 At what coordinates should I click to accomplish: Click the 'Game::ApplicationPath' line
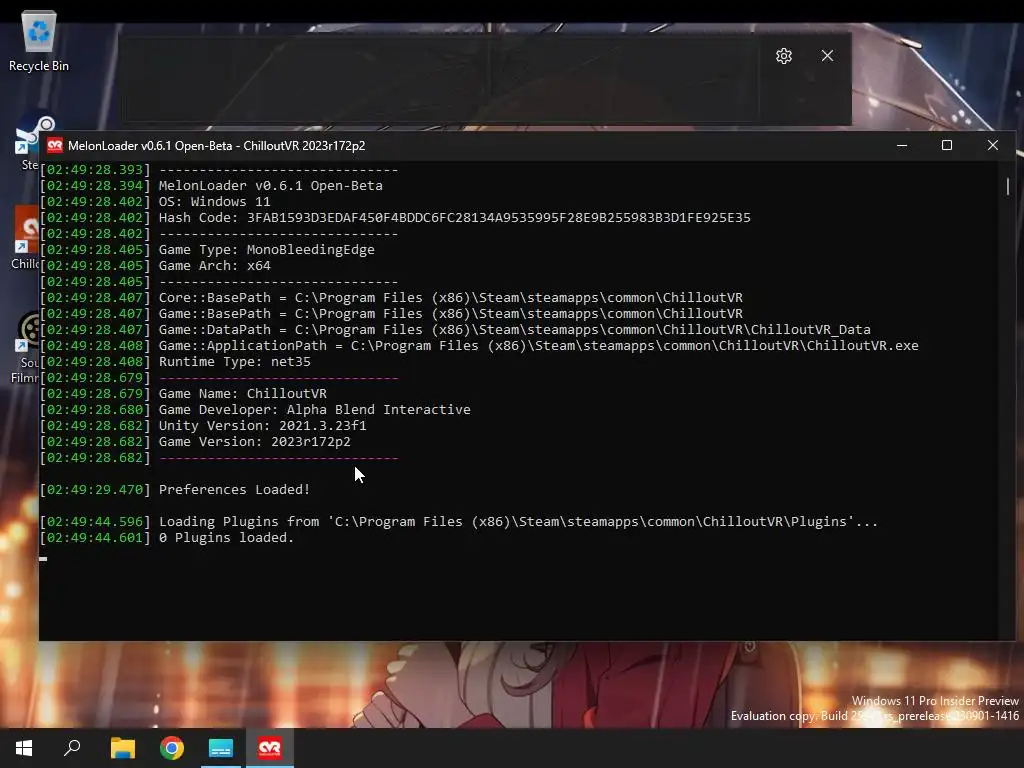[x=539, y=345]
